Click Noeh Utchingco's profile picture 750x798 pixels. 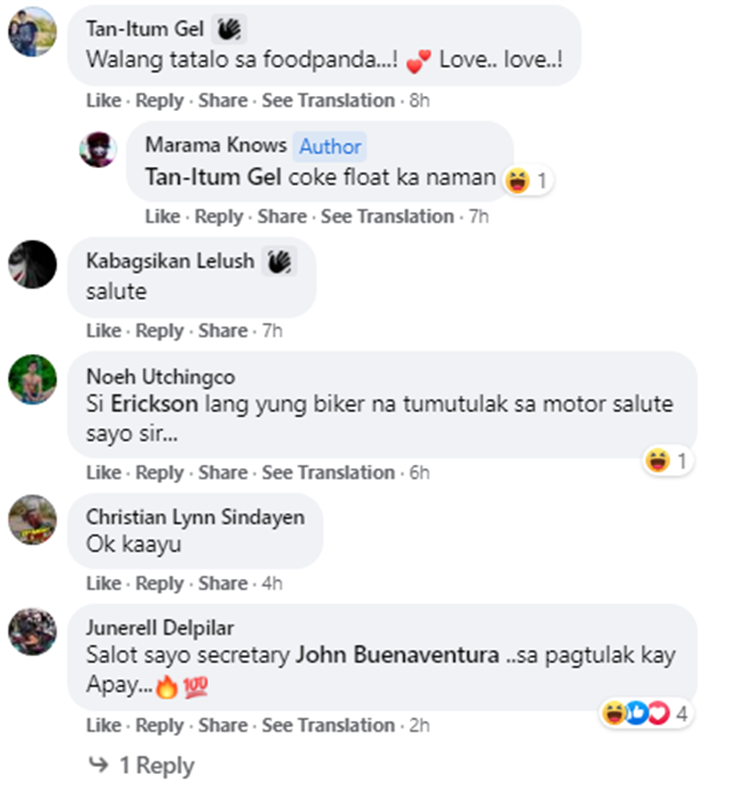(x=31, y=380)
